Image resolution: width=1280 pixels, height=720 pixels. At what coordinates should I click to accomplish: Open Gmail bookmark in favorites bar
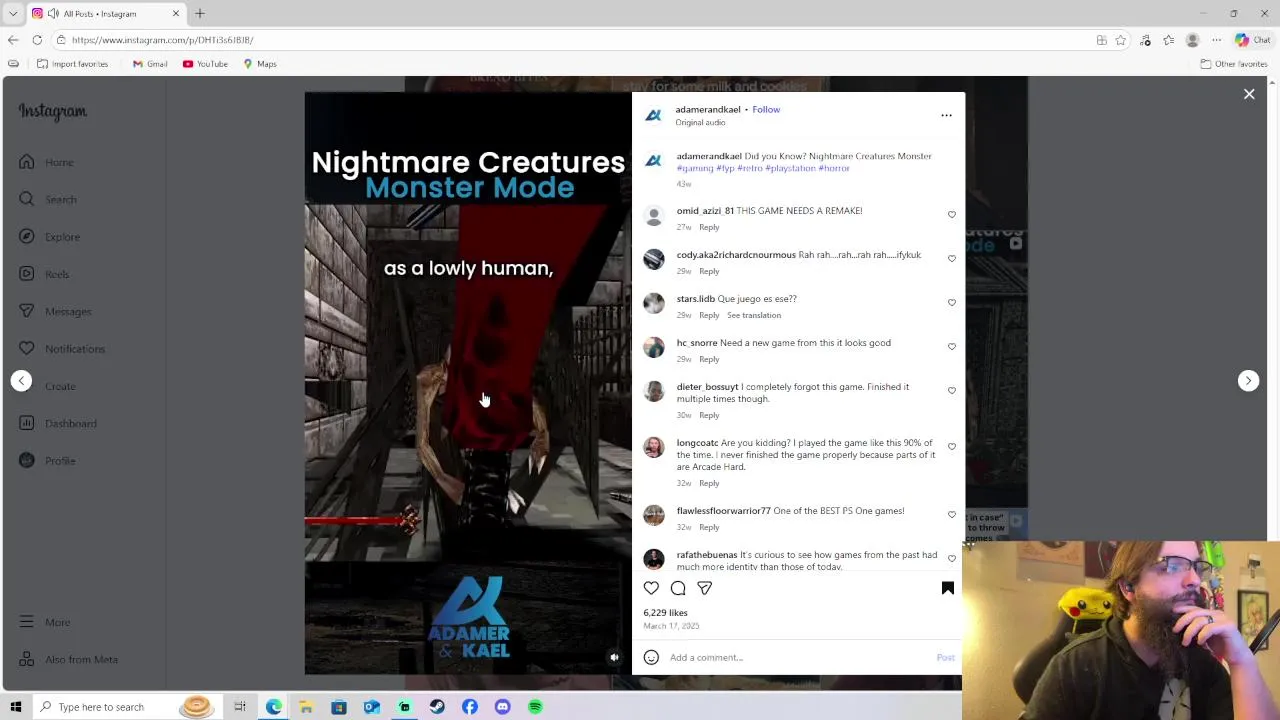tap(150, 64)
